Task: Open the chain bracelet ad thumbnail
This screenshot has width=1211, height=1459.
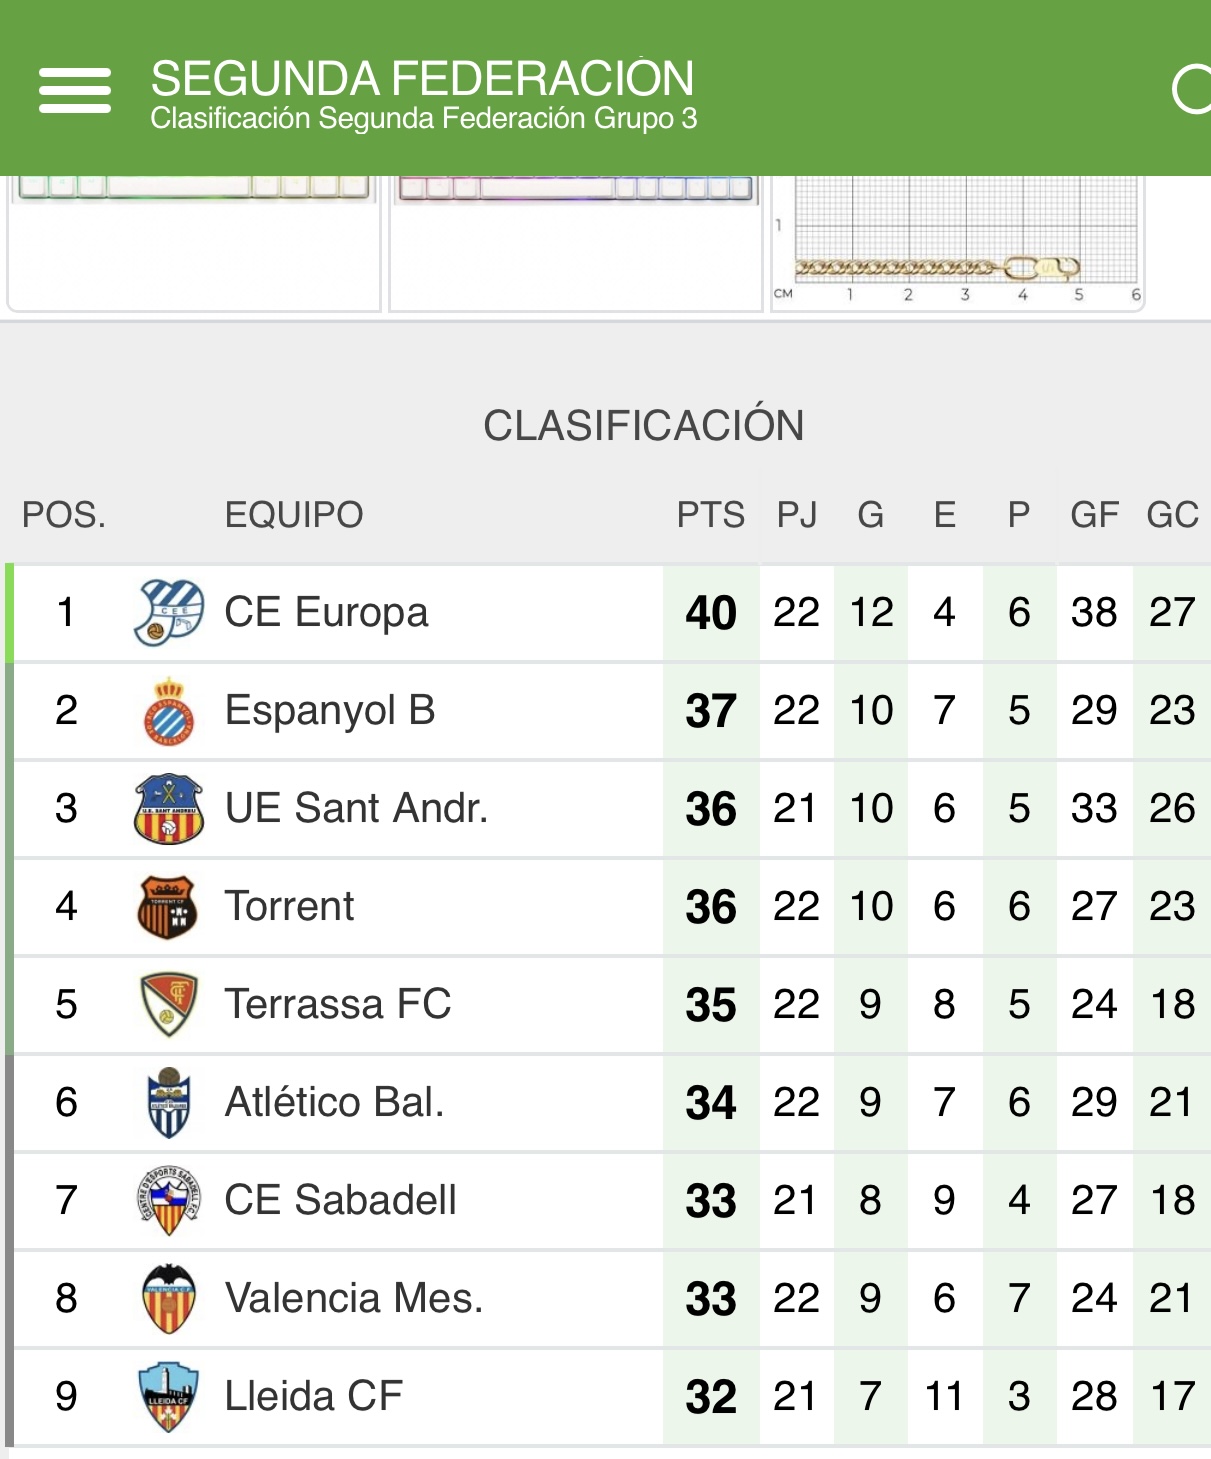Action: coord(957,243)
